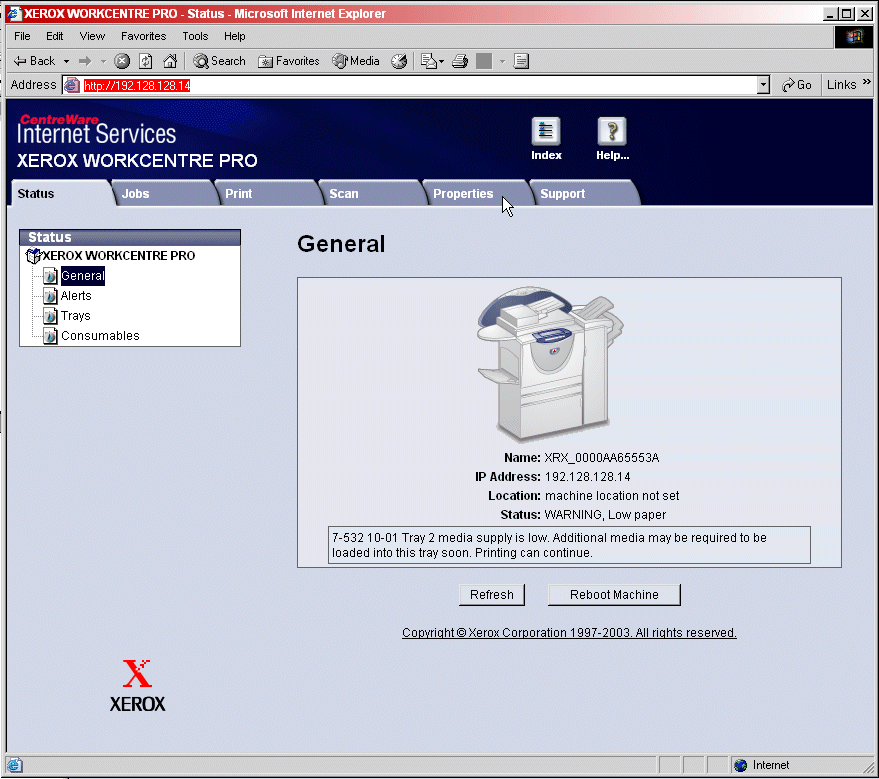
Task: Click the Mail icon in the toolbar
Action: coord(430,61)
